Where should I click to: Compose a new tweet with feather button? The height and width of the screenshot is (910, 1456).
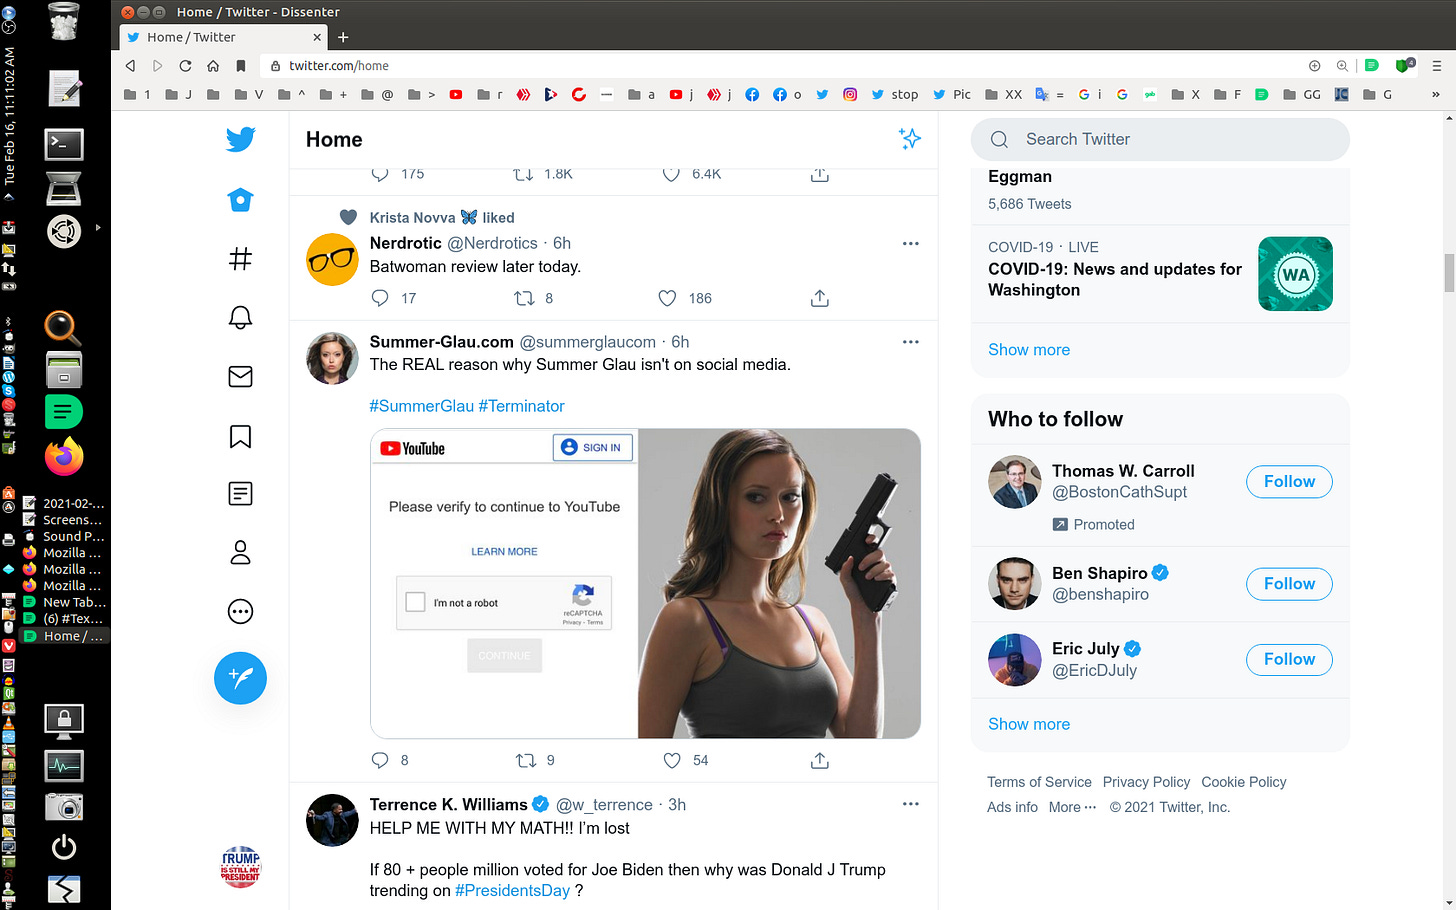click(x=240, y=678)
